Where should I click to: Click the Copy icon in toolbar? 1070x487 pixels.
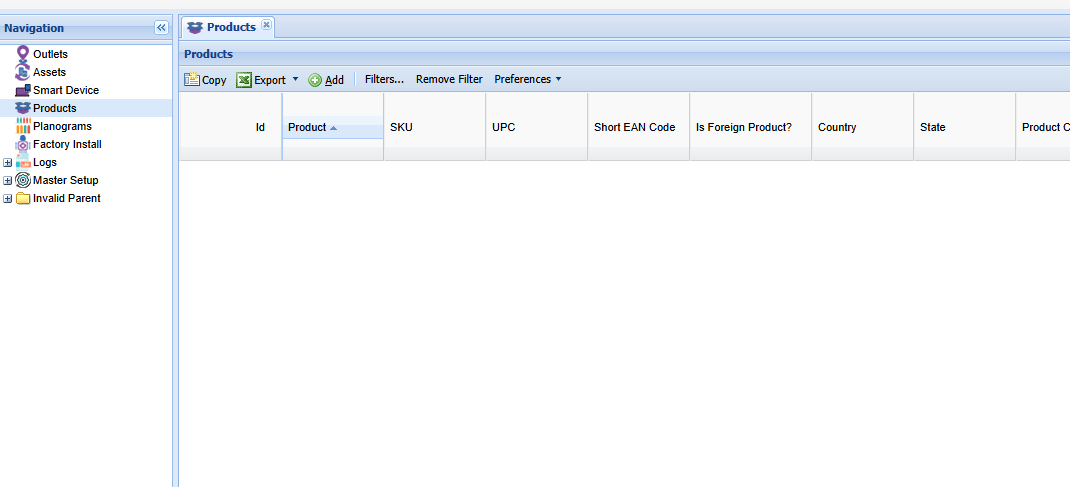(x=192, y=80)
